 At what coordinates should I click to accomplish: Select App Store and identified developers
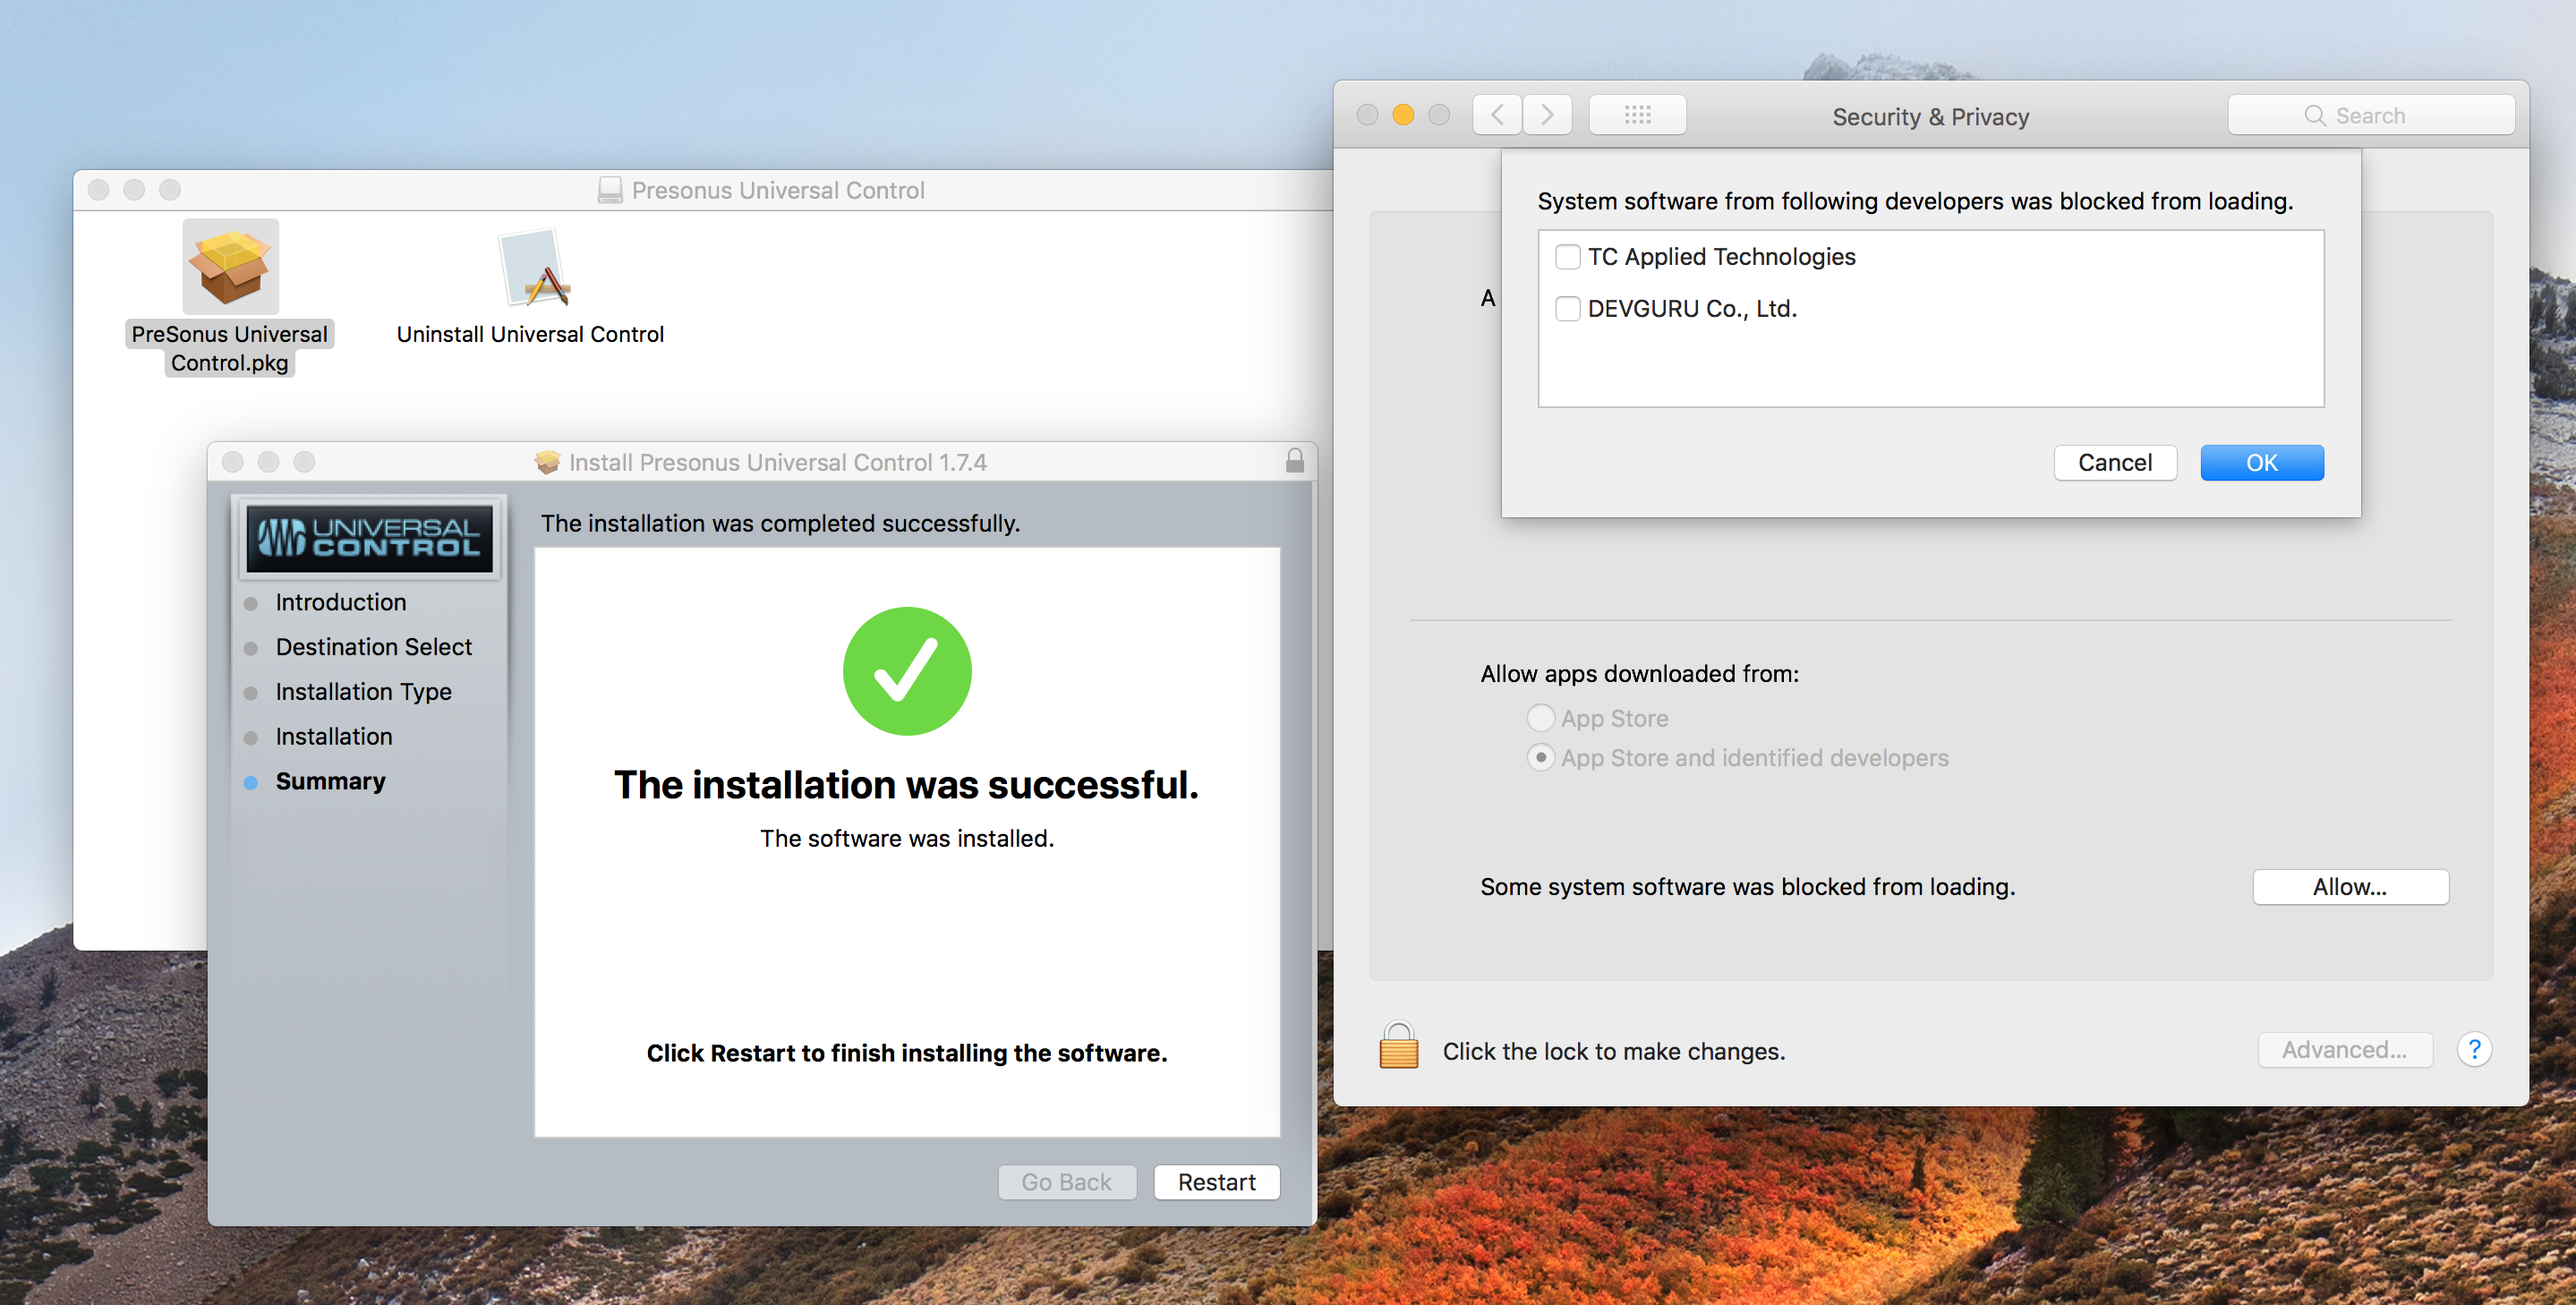pos(1540,758)
